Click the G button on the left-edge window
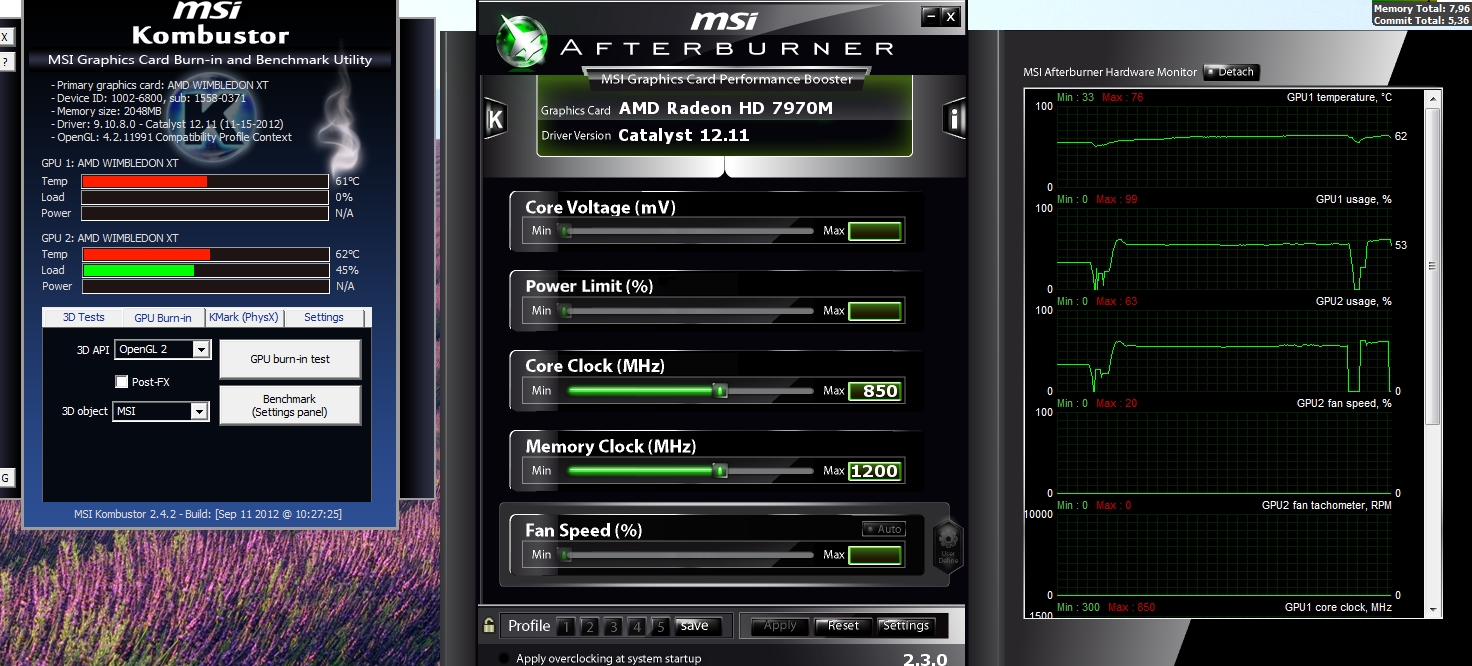Screen dimensions: 1472x666 pos(5,478)
